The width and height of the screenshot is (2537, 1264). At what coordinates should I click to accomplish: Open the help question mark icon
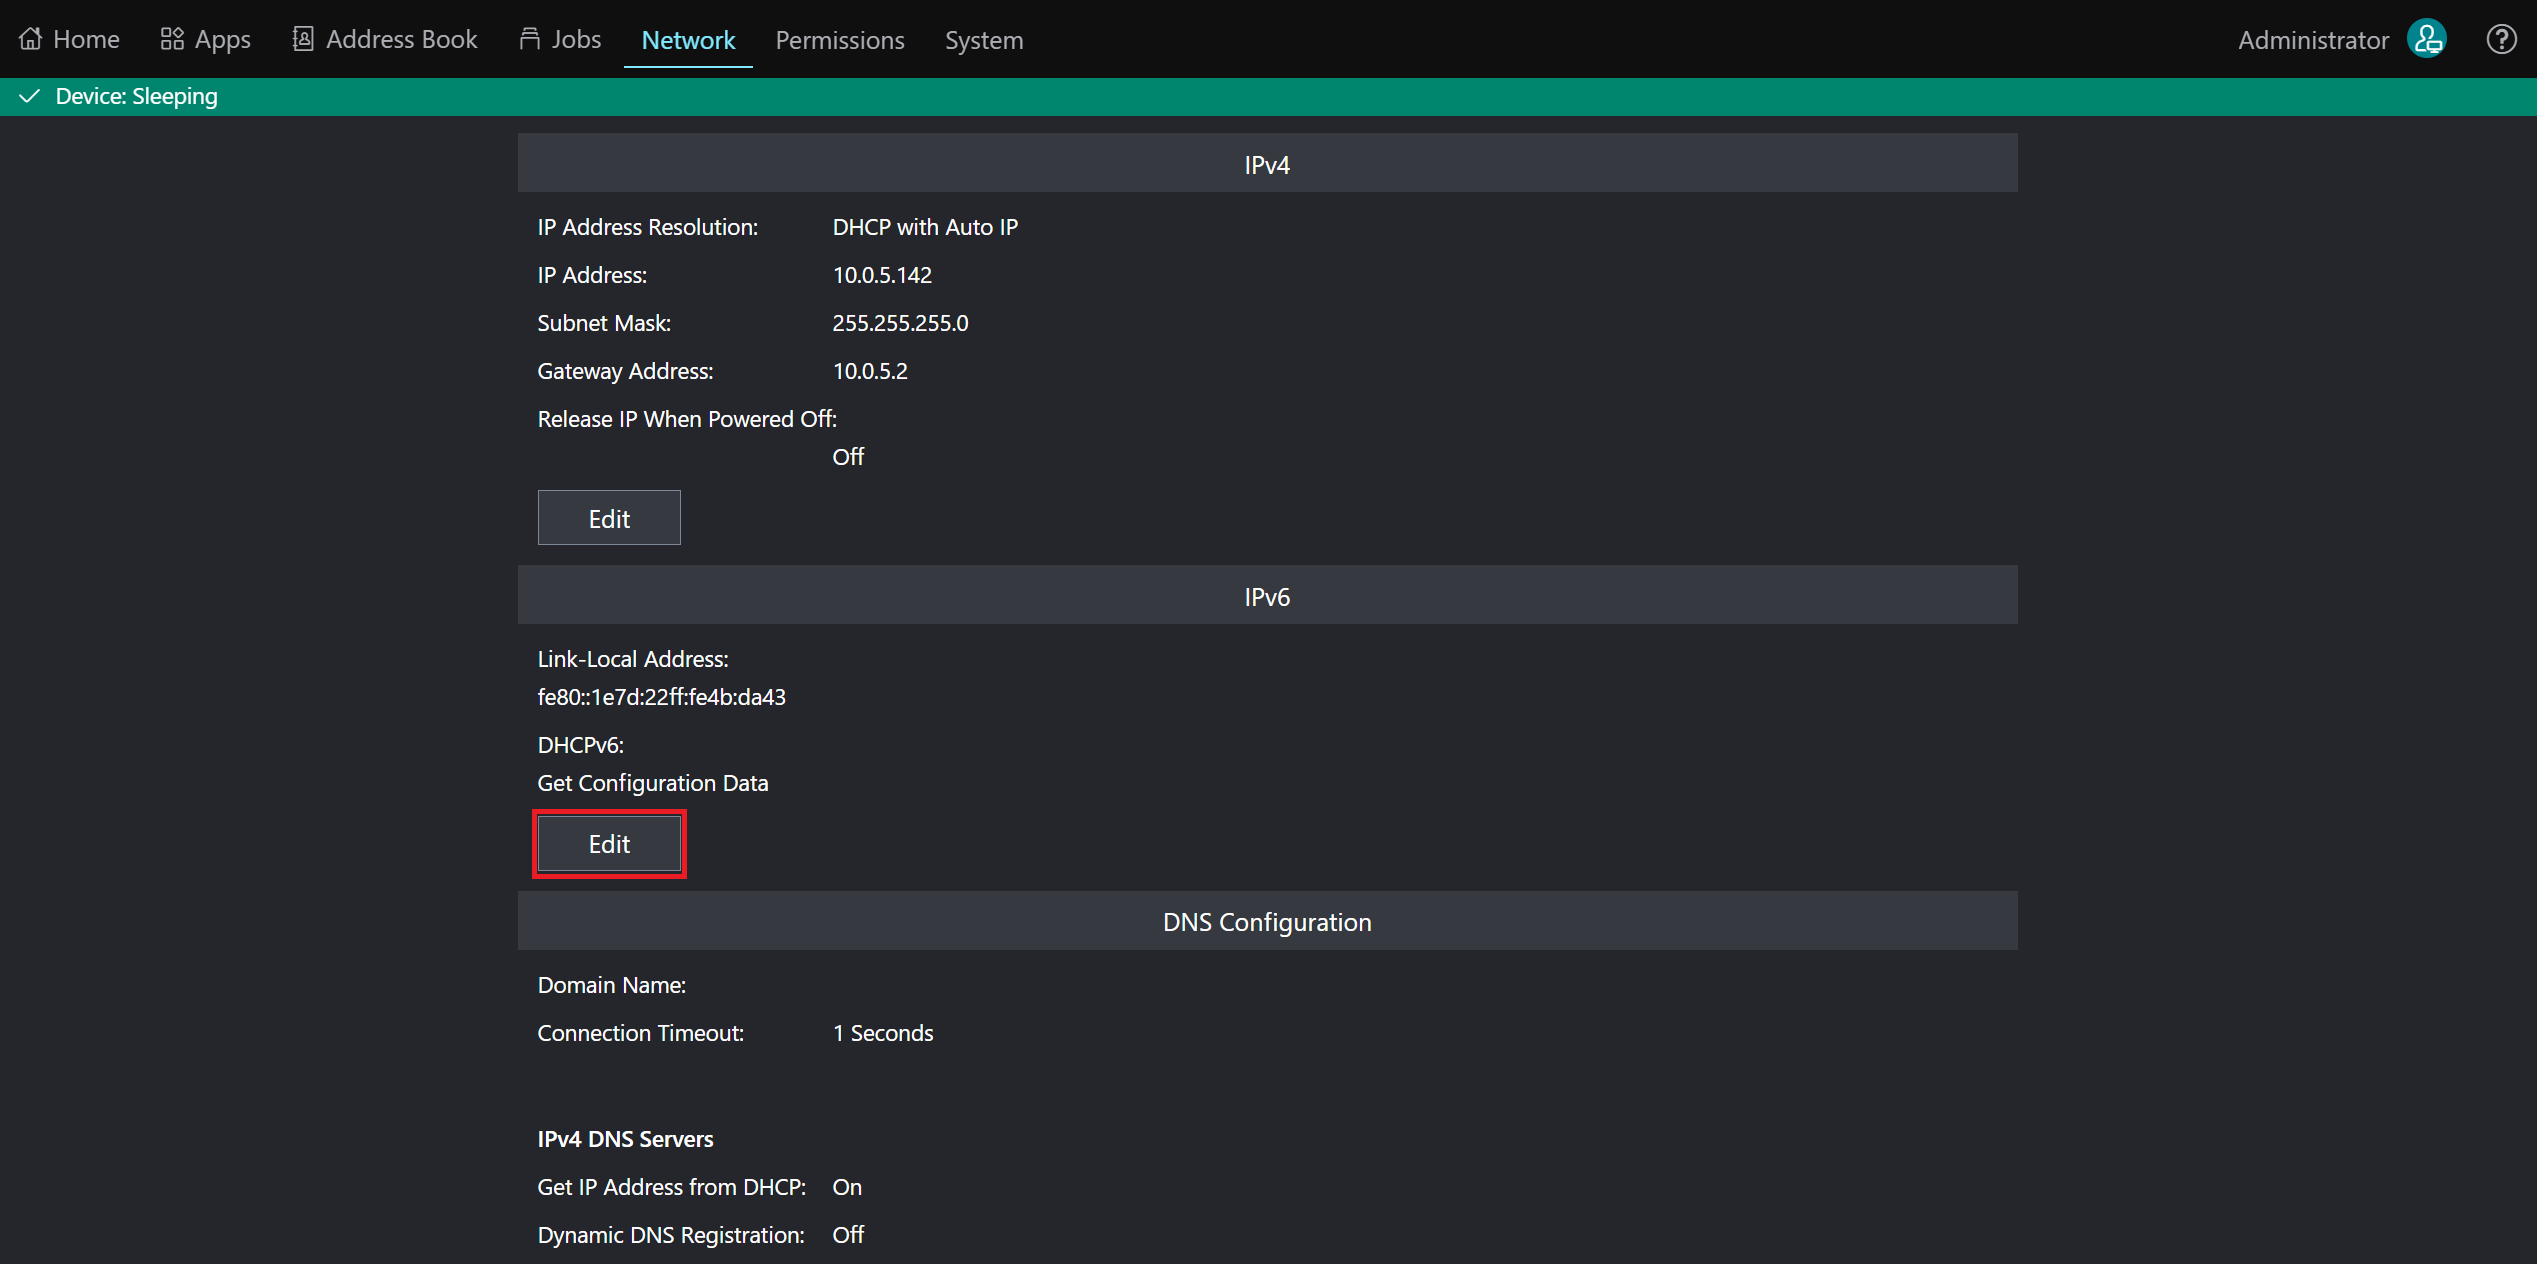click(x=2501, y=39)
